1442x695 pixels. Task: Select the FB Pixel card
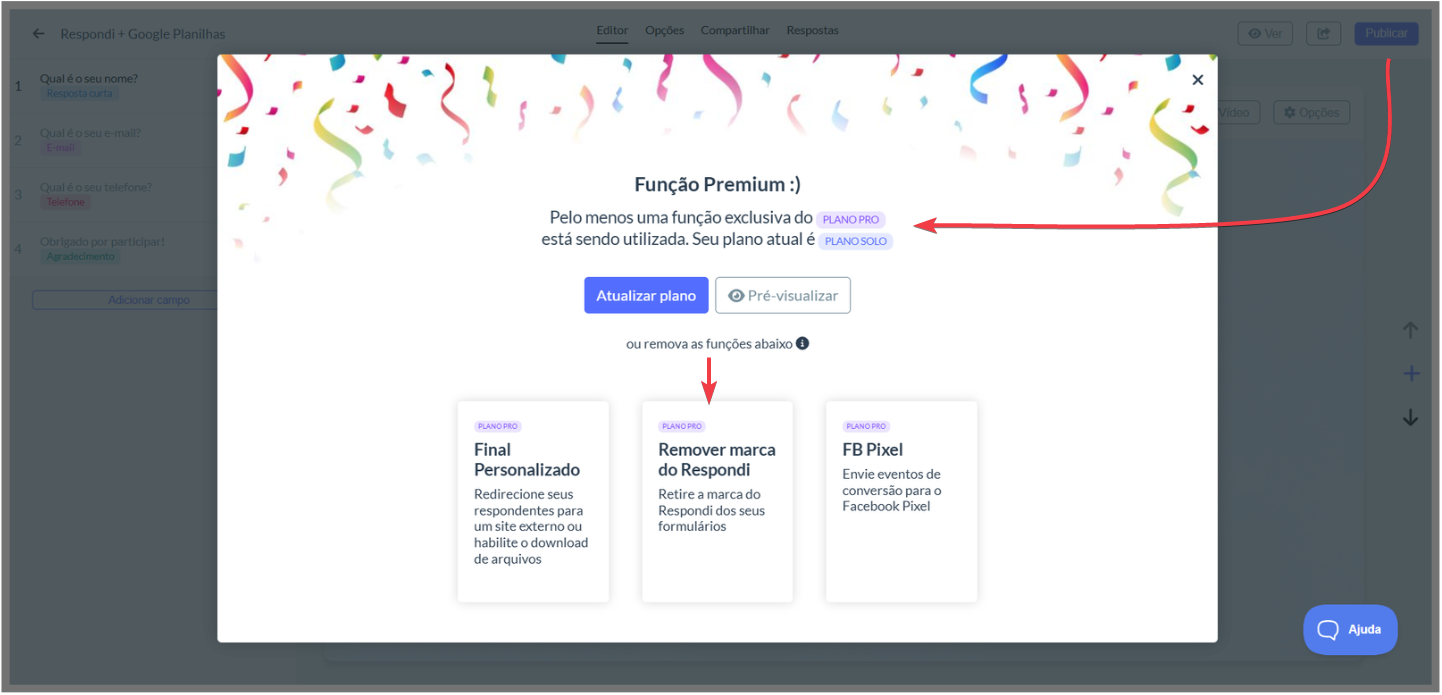901,501
